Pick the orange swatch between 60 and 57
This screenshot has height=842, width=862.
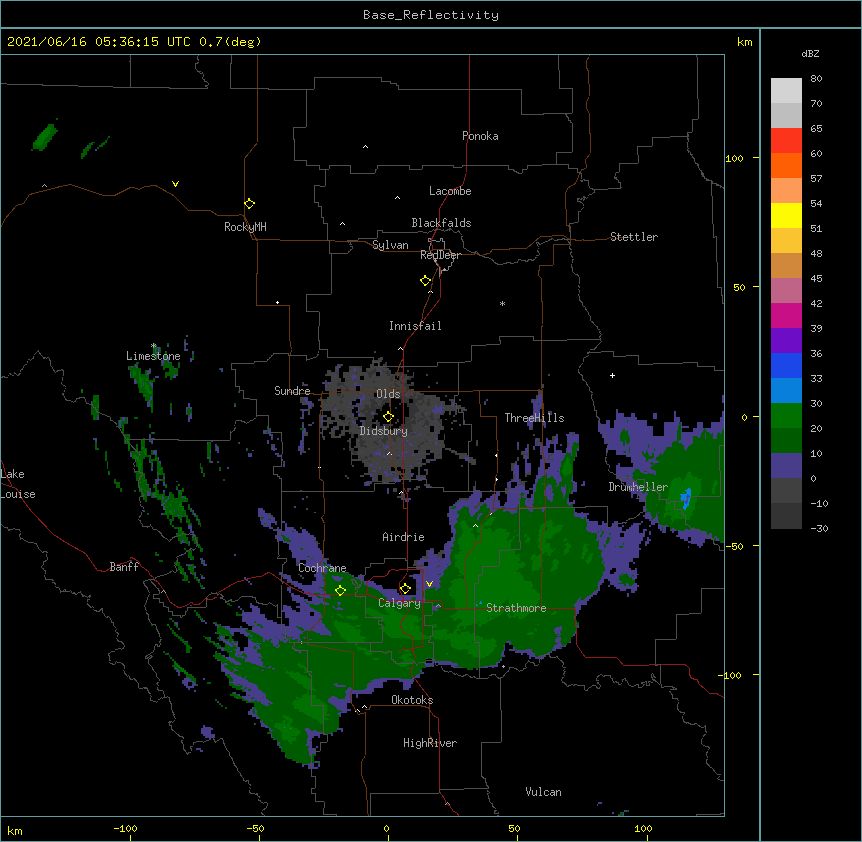tap(786, 165)
